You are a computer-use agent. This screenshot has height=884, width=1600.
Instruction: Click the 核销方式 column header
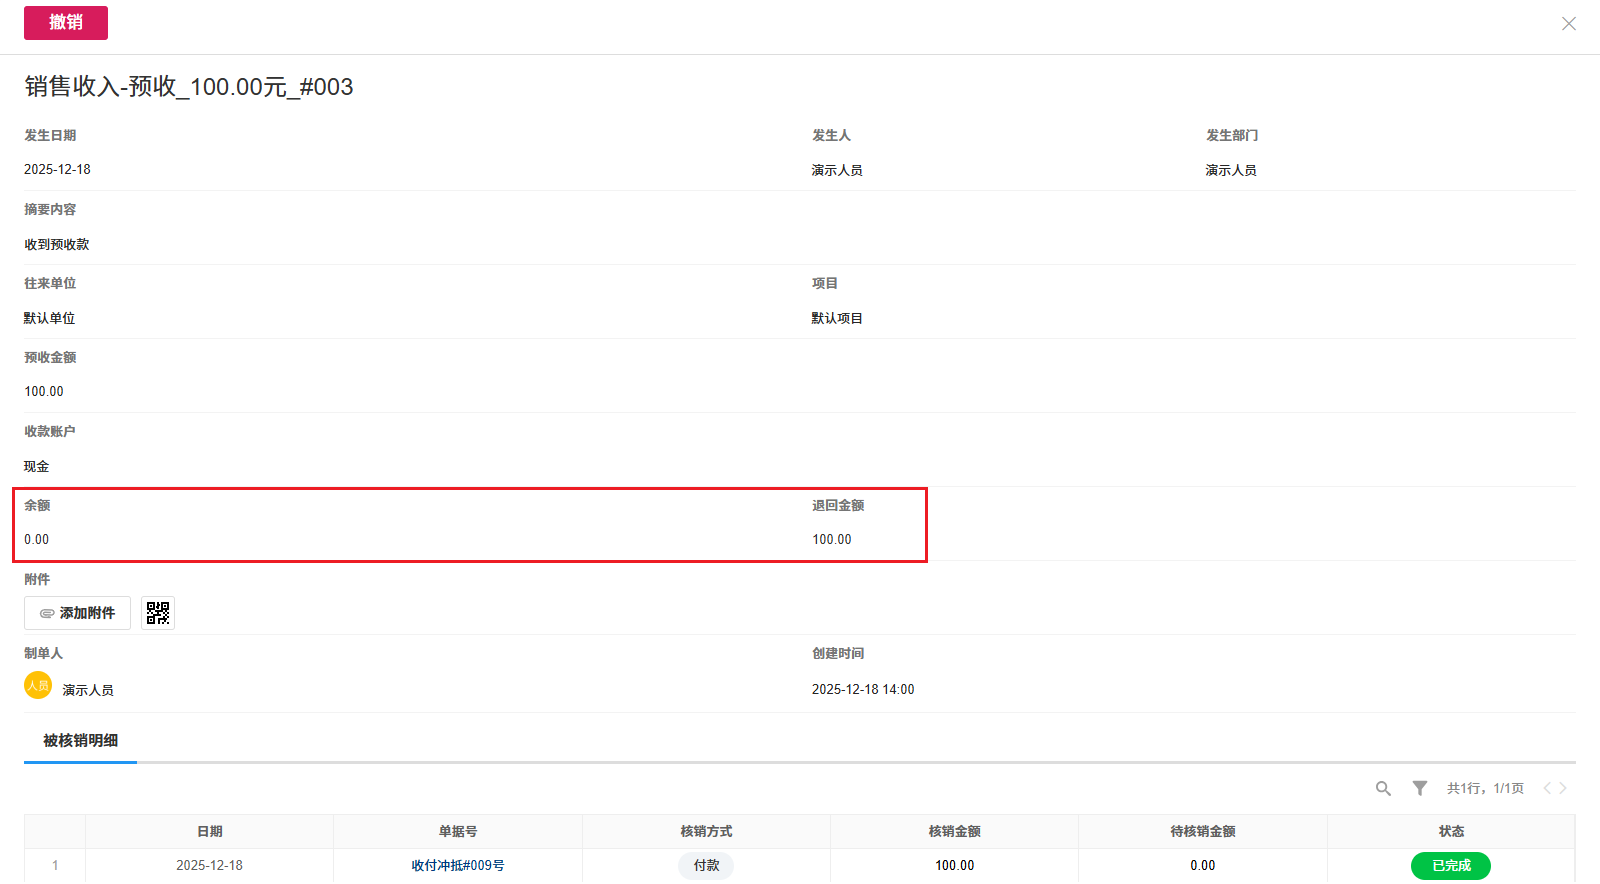coord(706,832)
